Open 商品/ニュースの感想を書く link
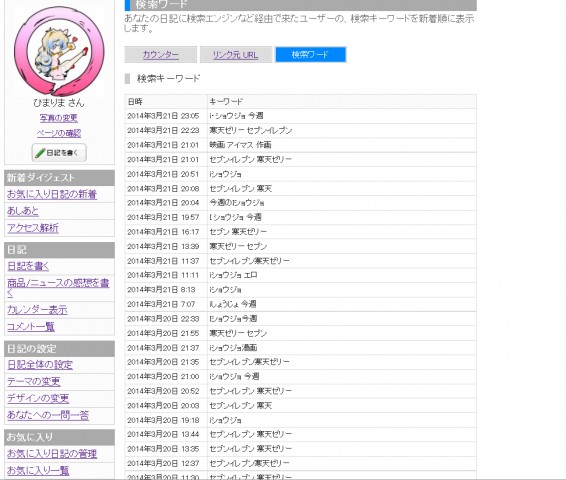 (x=58, y=288)
